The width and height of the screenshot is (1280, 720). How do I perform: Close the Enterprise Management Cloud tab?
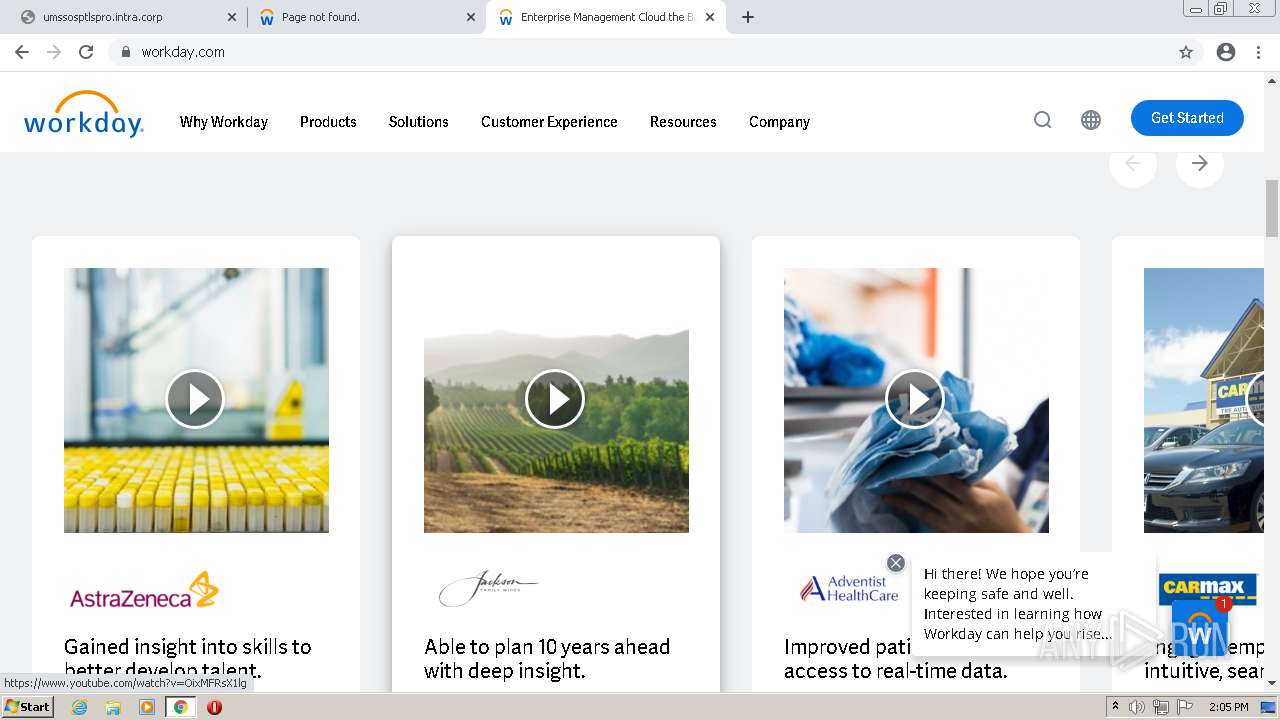tap(709, 17)
